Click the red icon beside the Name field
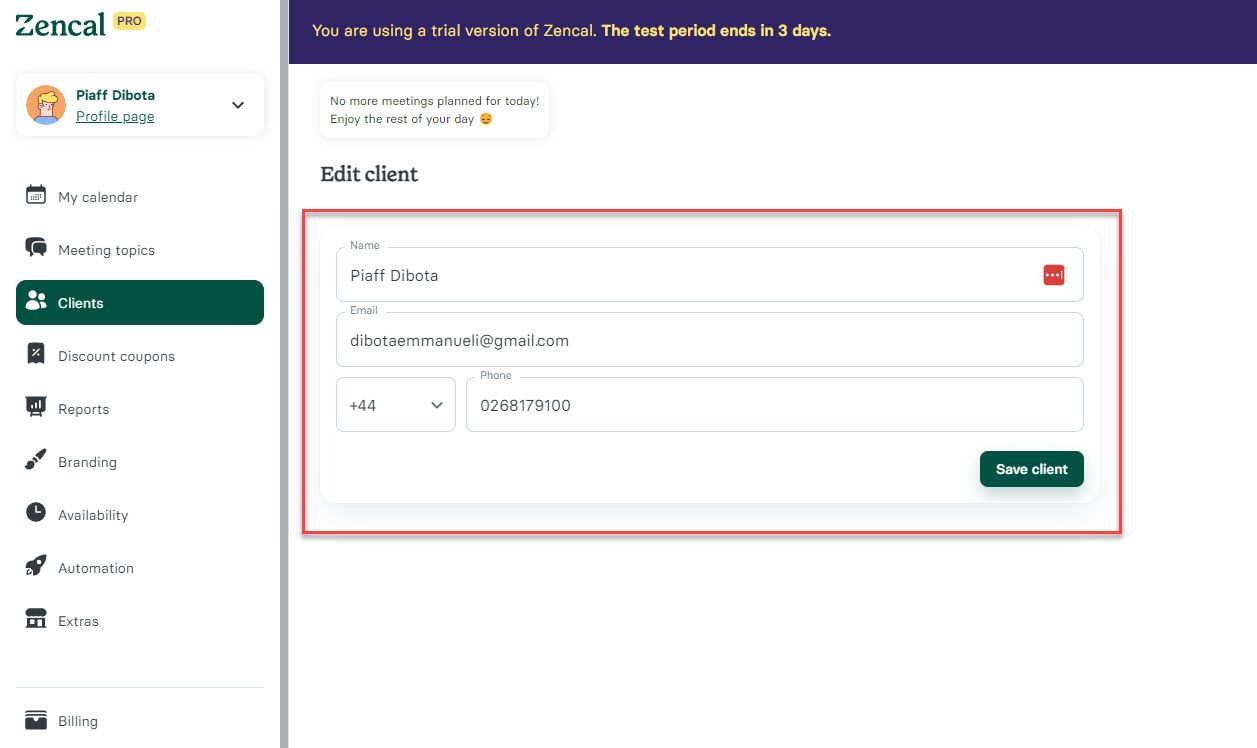The height and width of the screenshot is (748, 1257). tap(1054, 274)
